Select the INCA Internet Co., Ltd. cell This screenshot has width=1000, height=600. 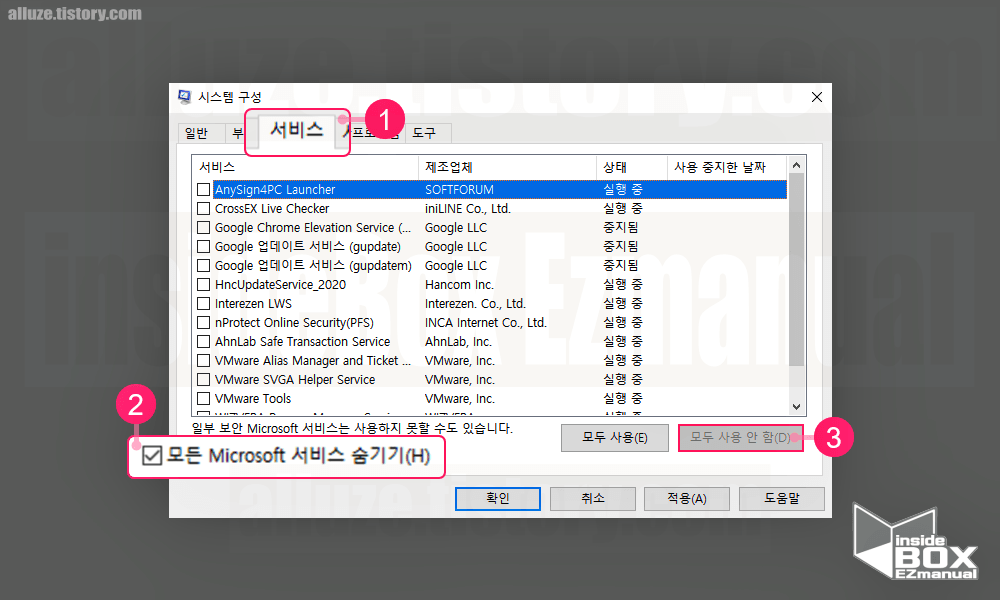pyautogui.click(x=485, y=323)
